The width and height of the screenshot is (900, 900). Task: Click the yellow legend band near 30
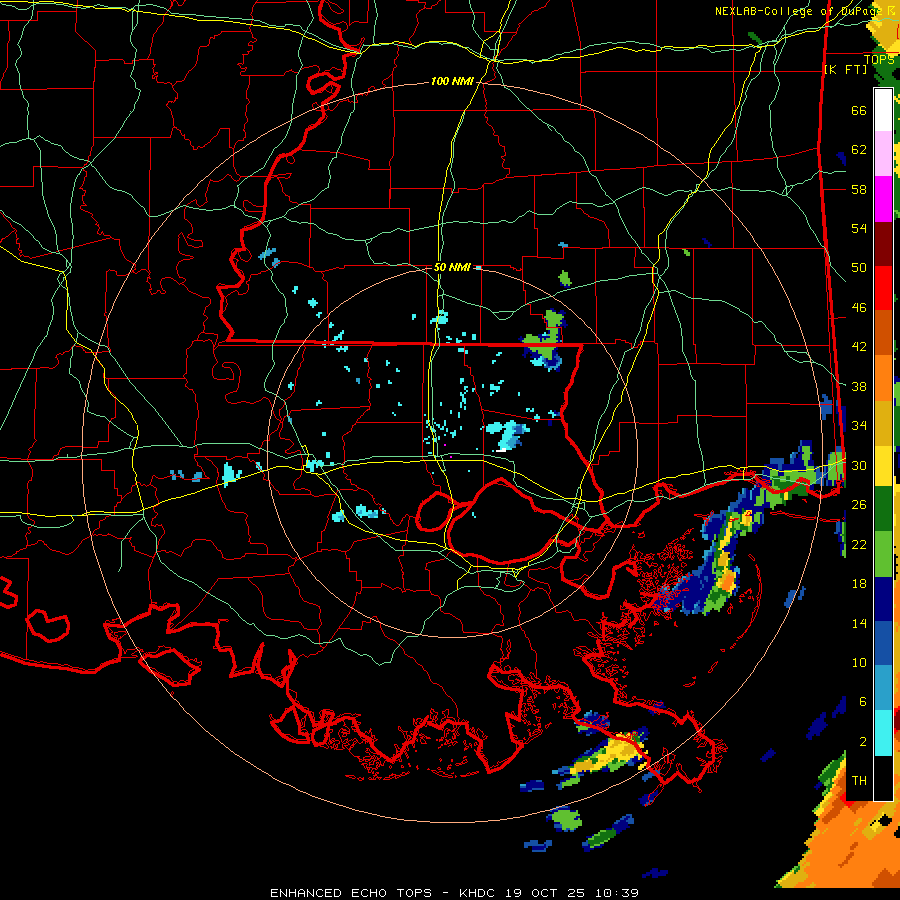(x=883, y=465)
